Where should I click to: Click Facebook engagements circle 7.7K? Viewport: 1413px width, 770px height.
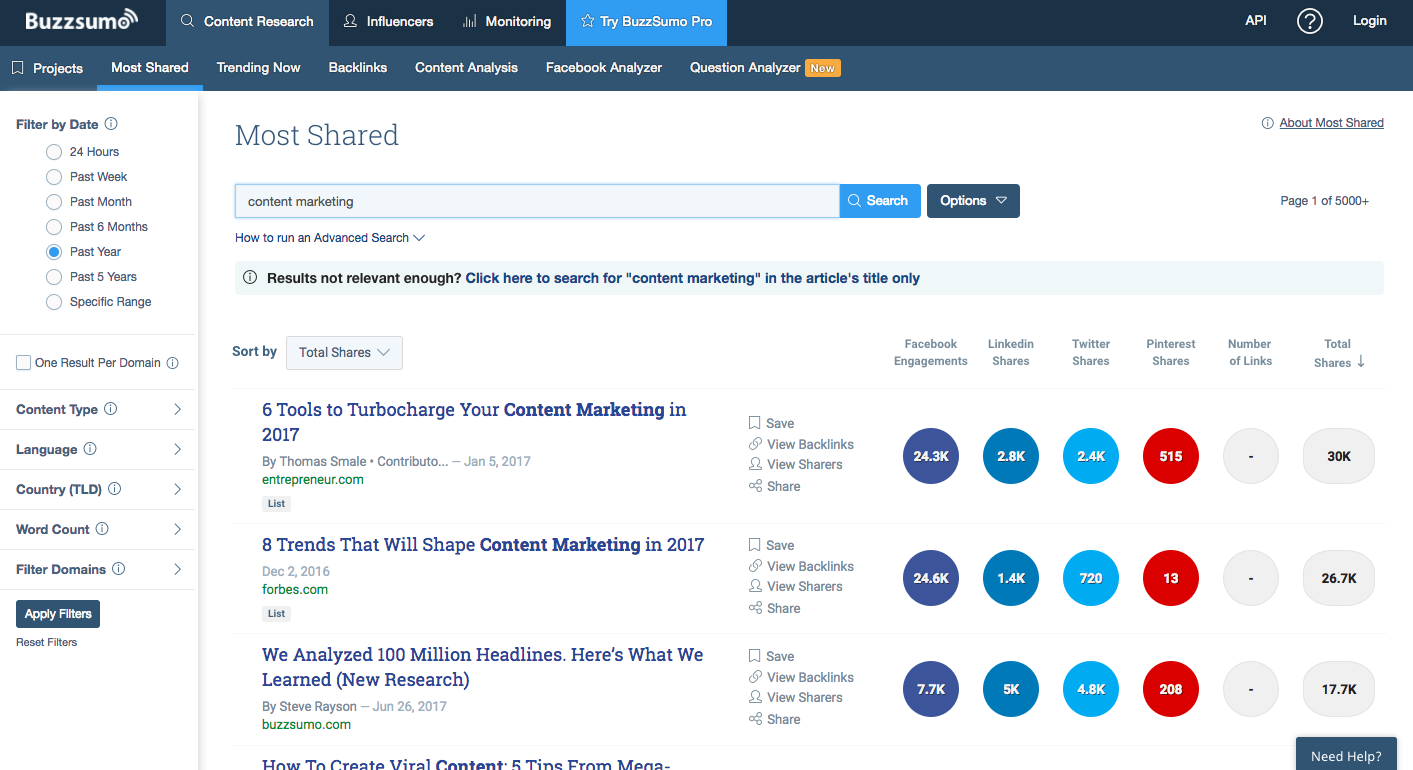(x=931, y=689)
